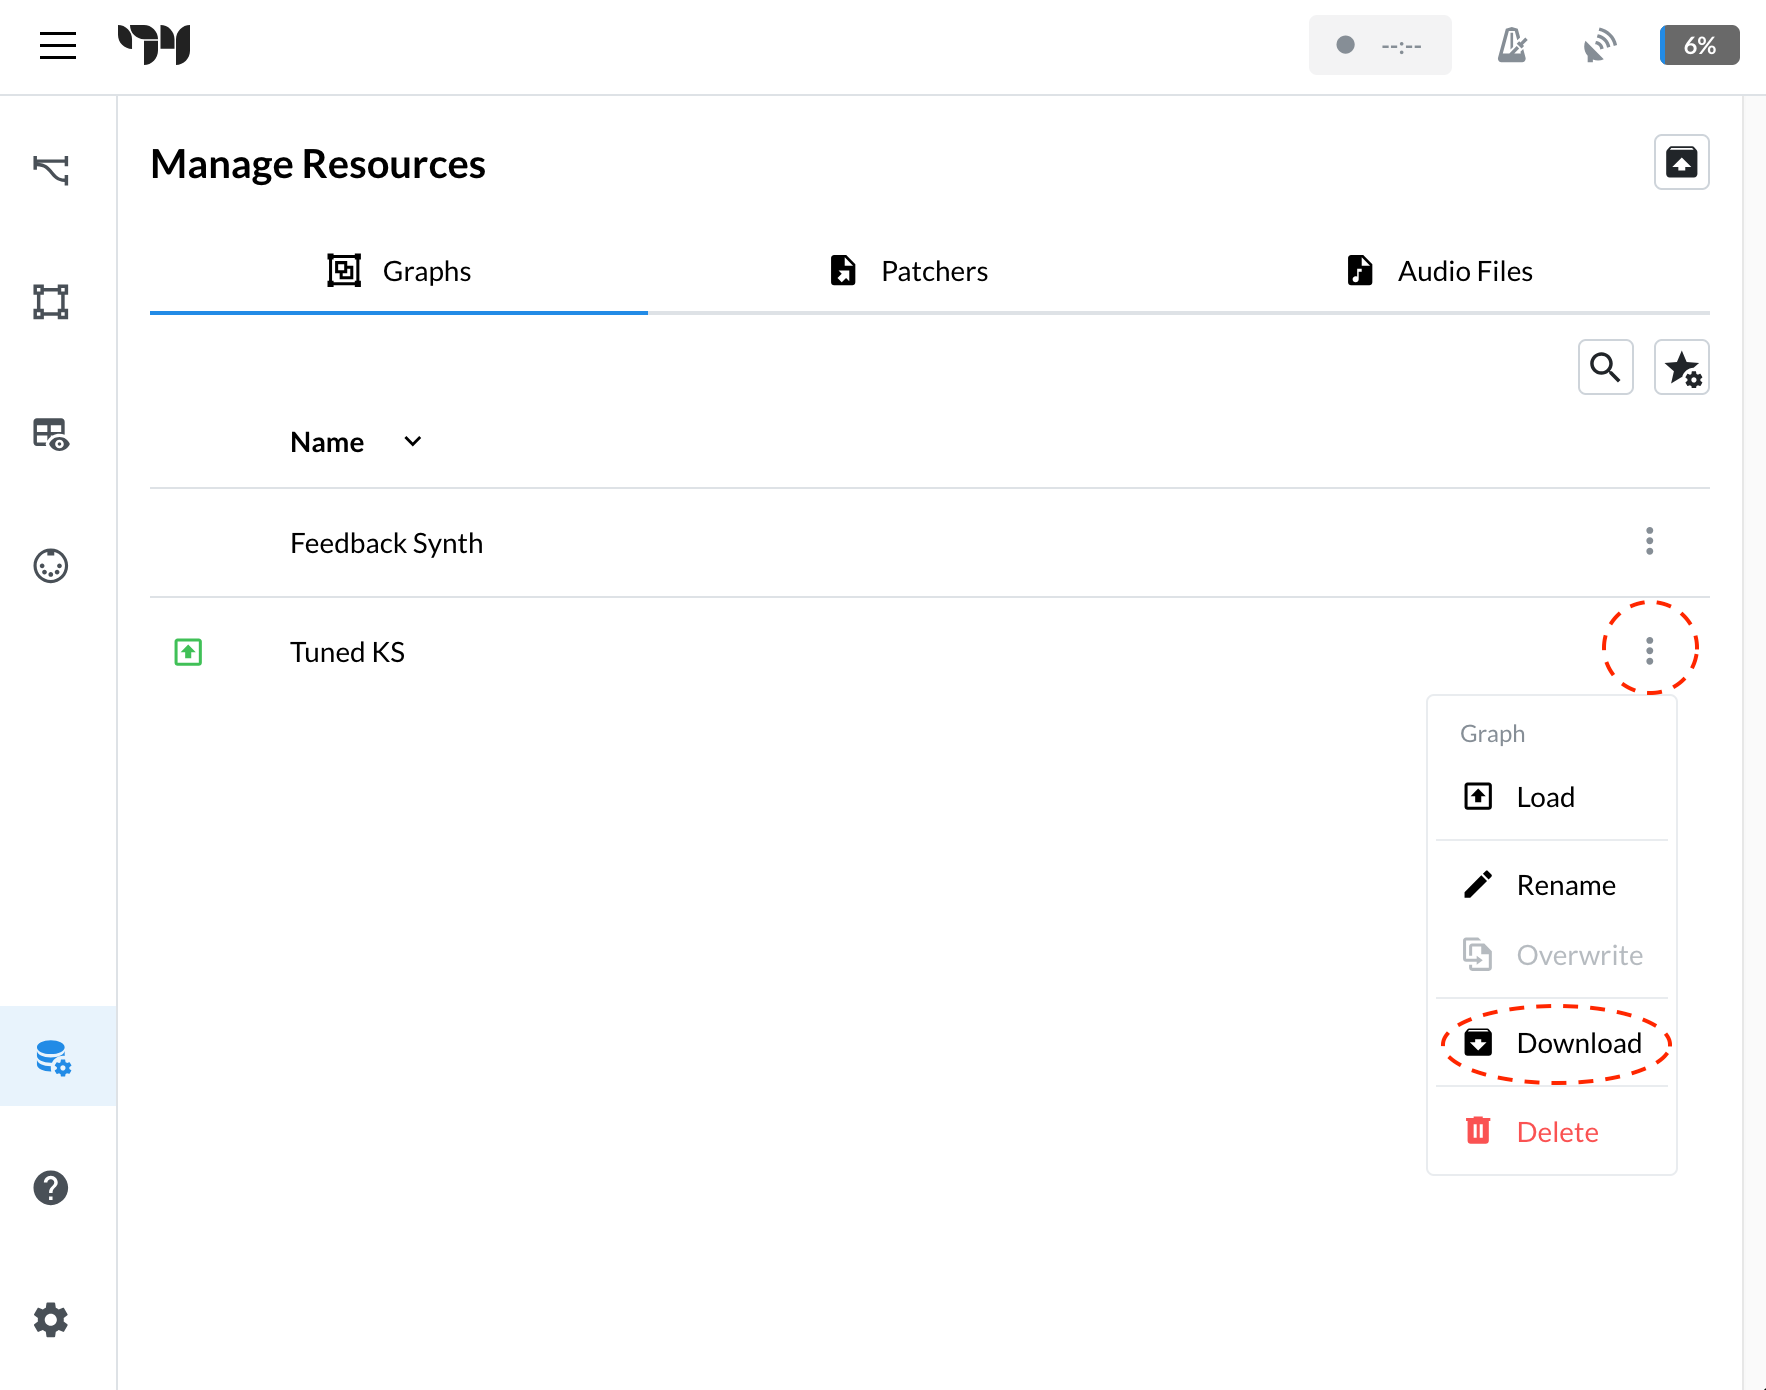Open the settings gear icon

(51, 1320)
